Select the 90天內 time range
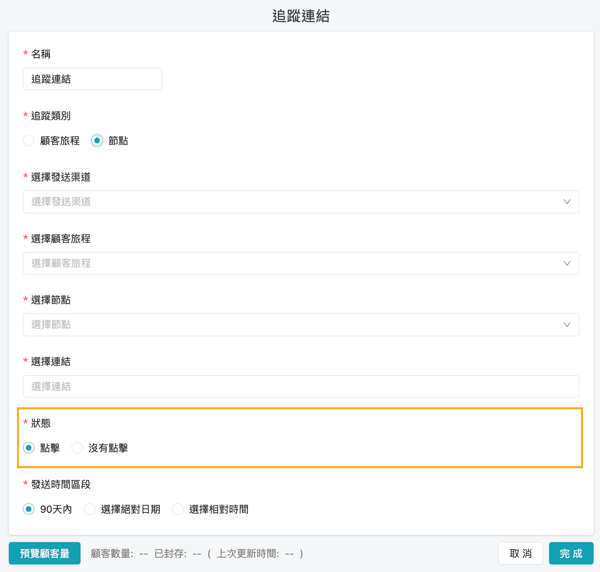 30,509
